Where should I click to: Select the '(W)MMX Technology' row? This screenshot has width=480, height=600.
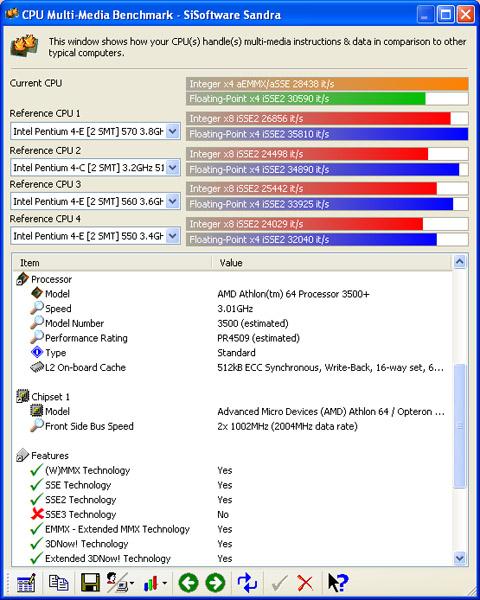click(88, 470)
